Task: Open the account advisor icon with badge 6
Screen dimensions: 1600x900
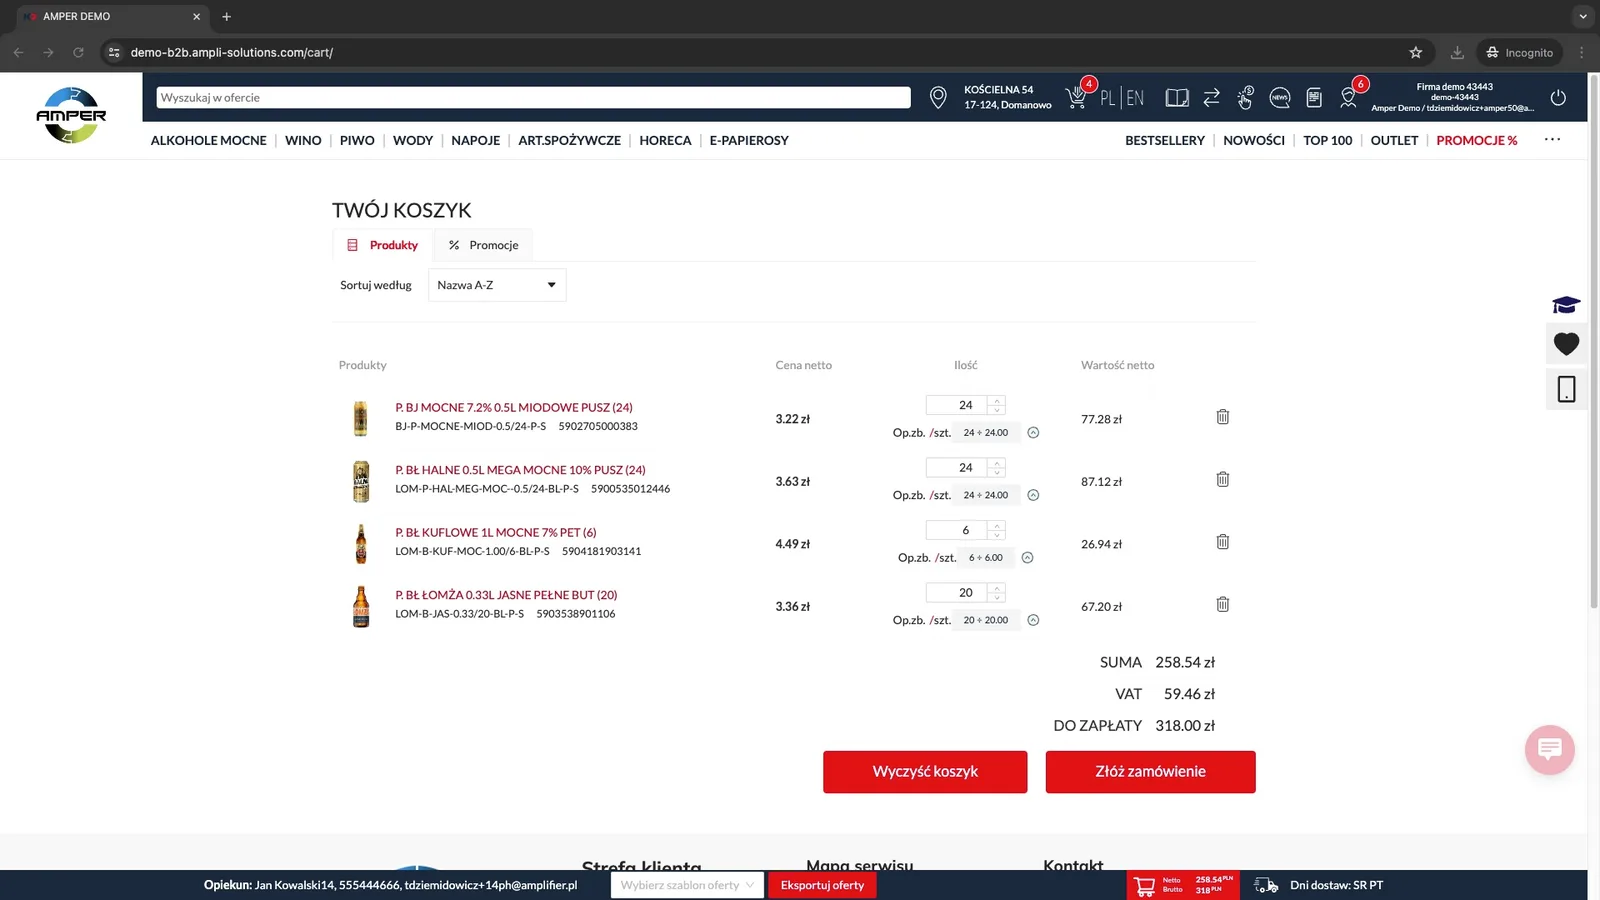Action: coord(1349,97)
